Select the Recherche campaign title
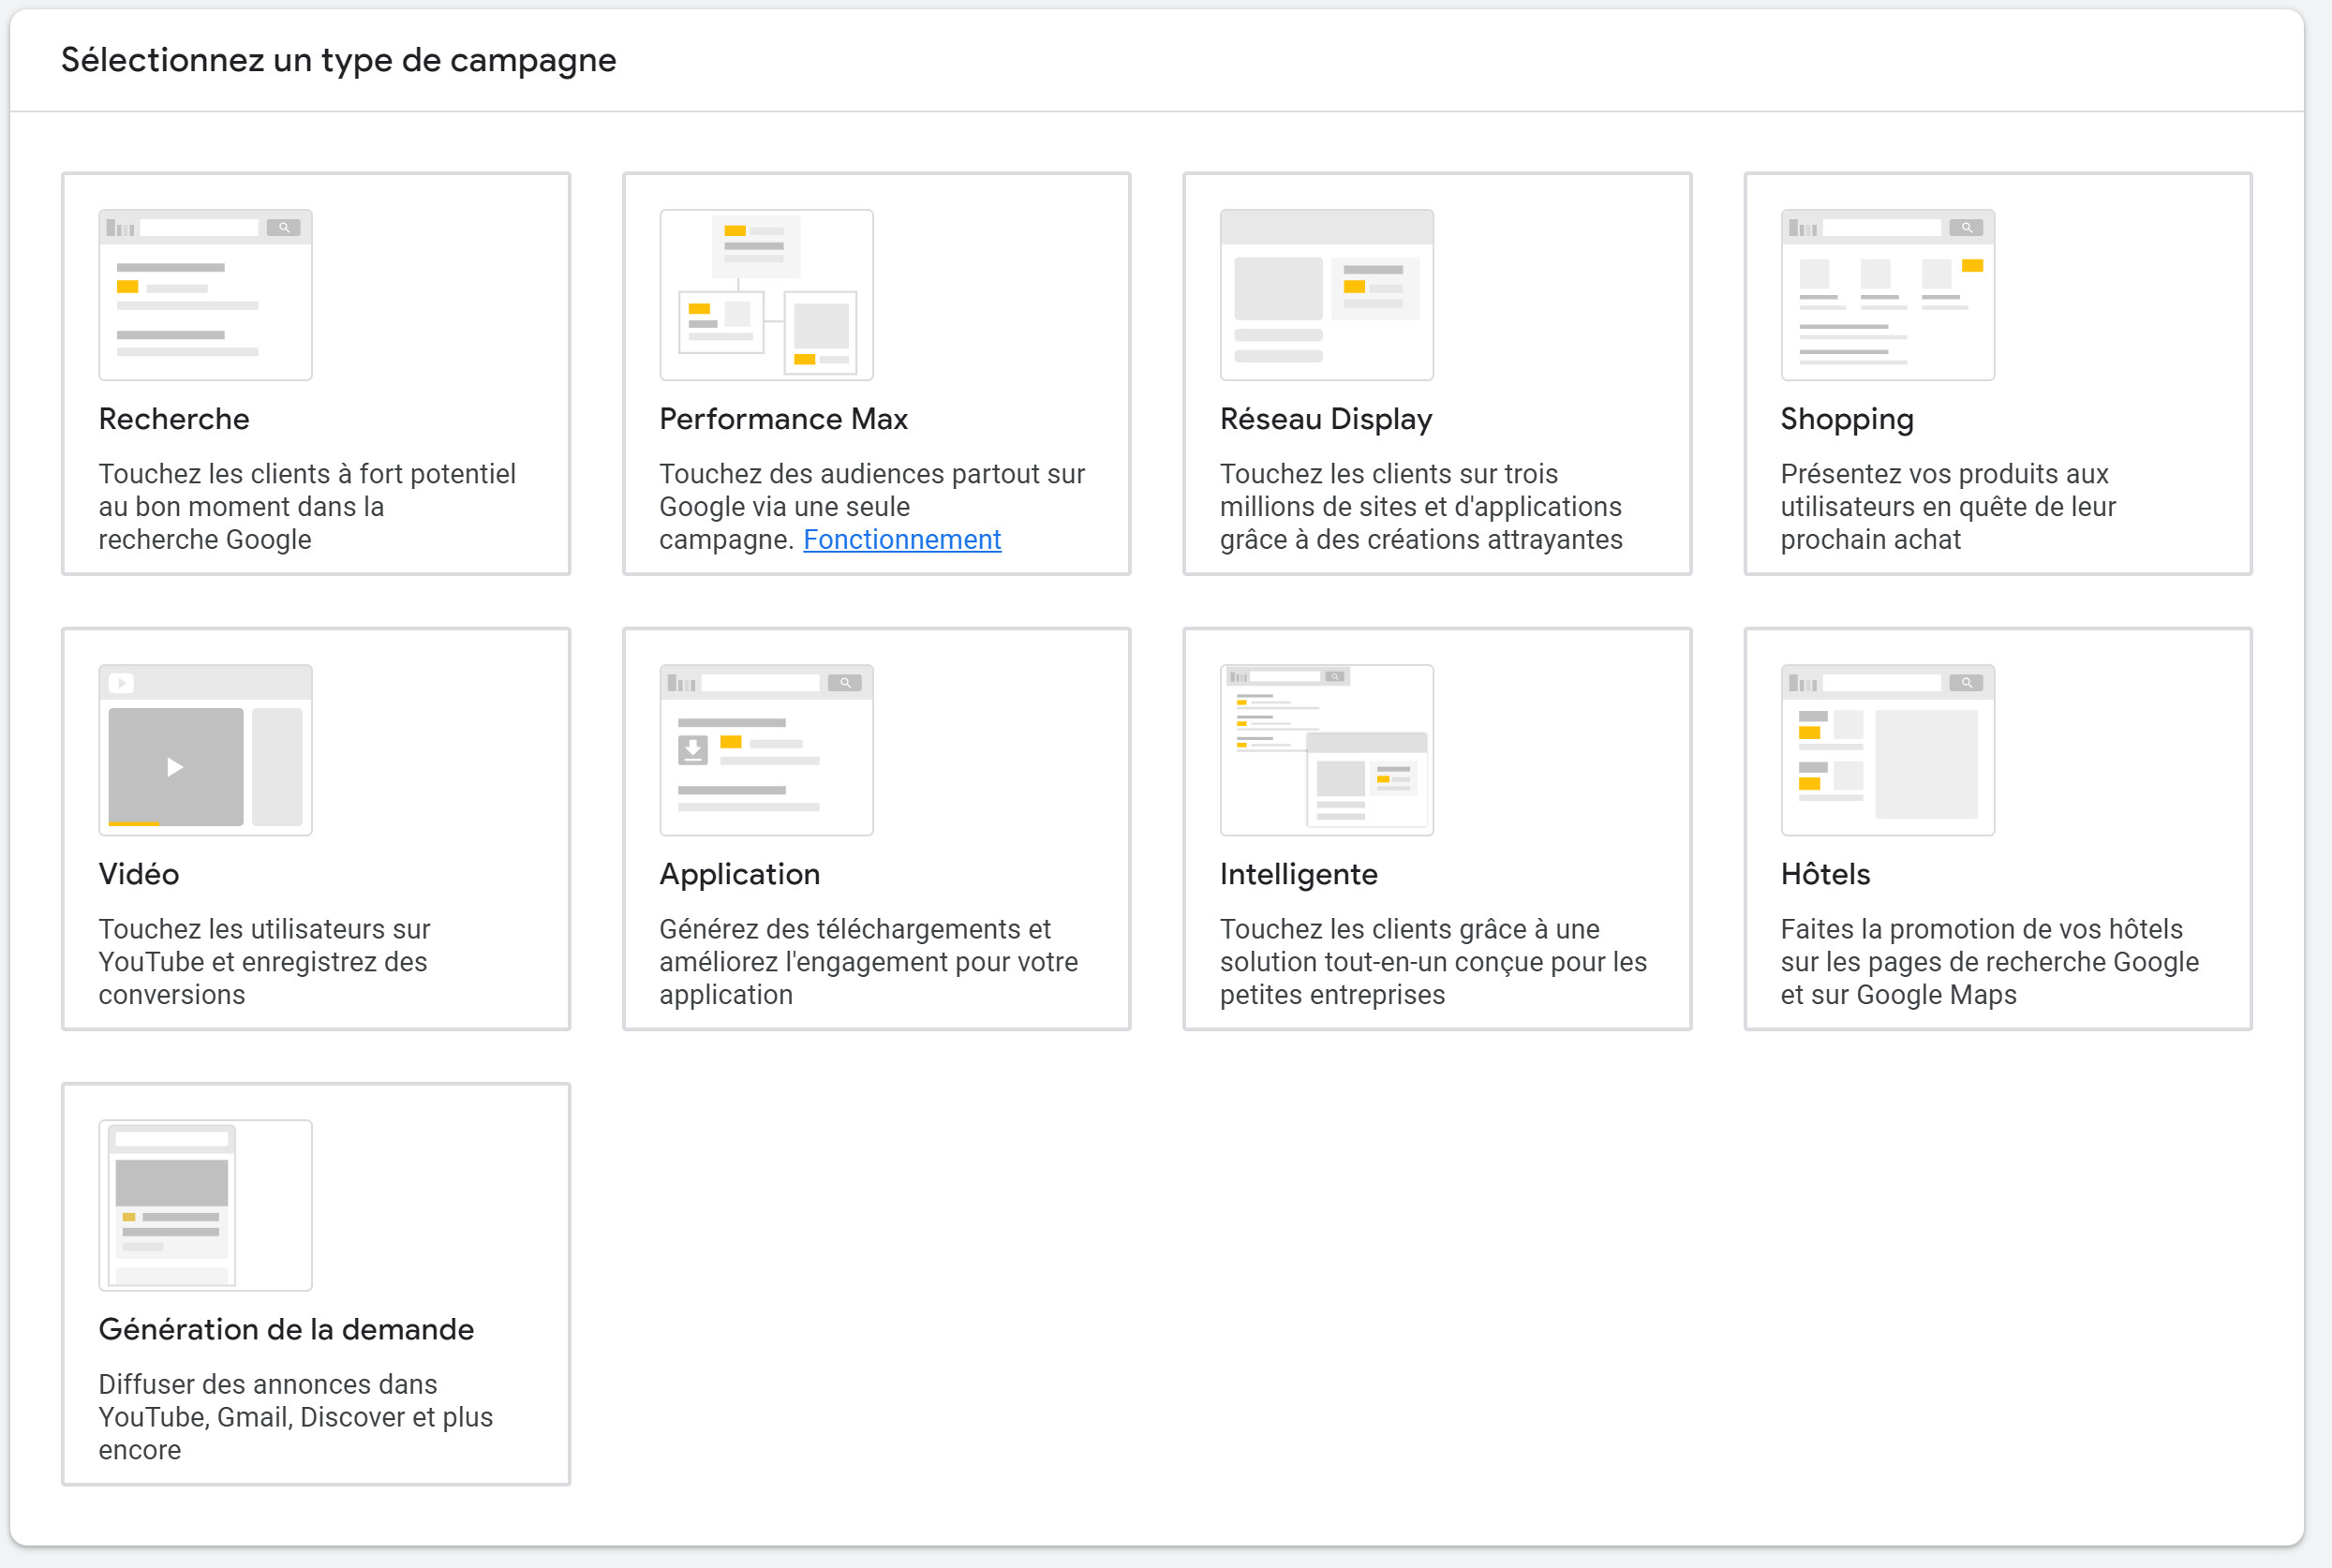The height and width of the screenshot is (1568, 2332). pyautogui.click(x=174, y=418)
